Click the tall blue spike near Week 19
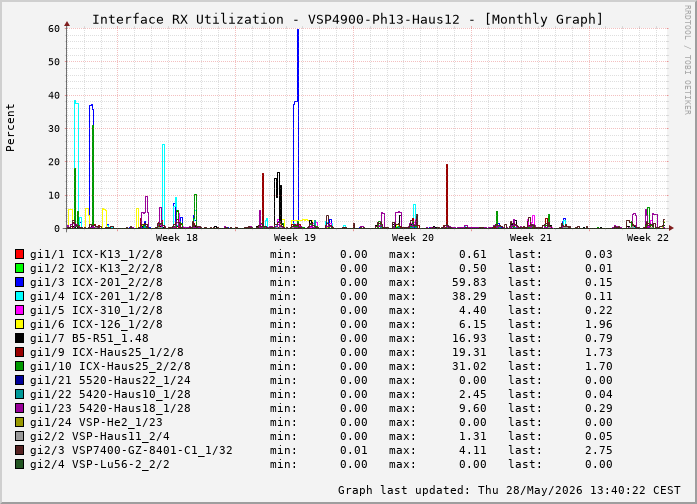 [298, 67]
